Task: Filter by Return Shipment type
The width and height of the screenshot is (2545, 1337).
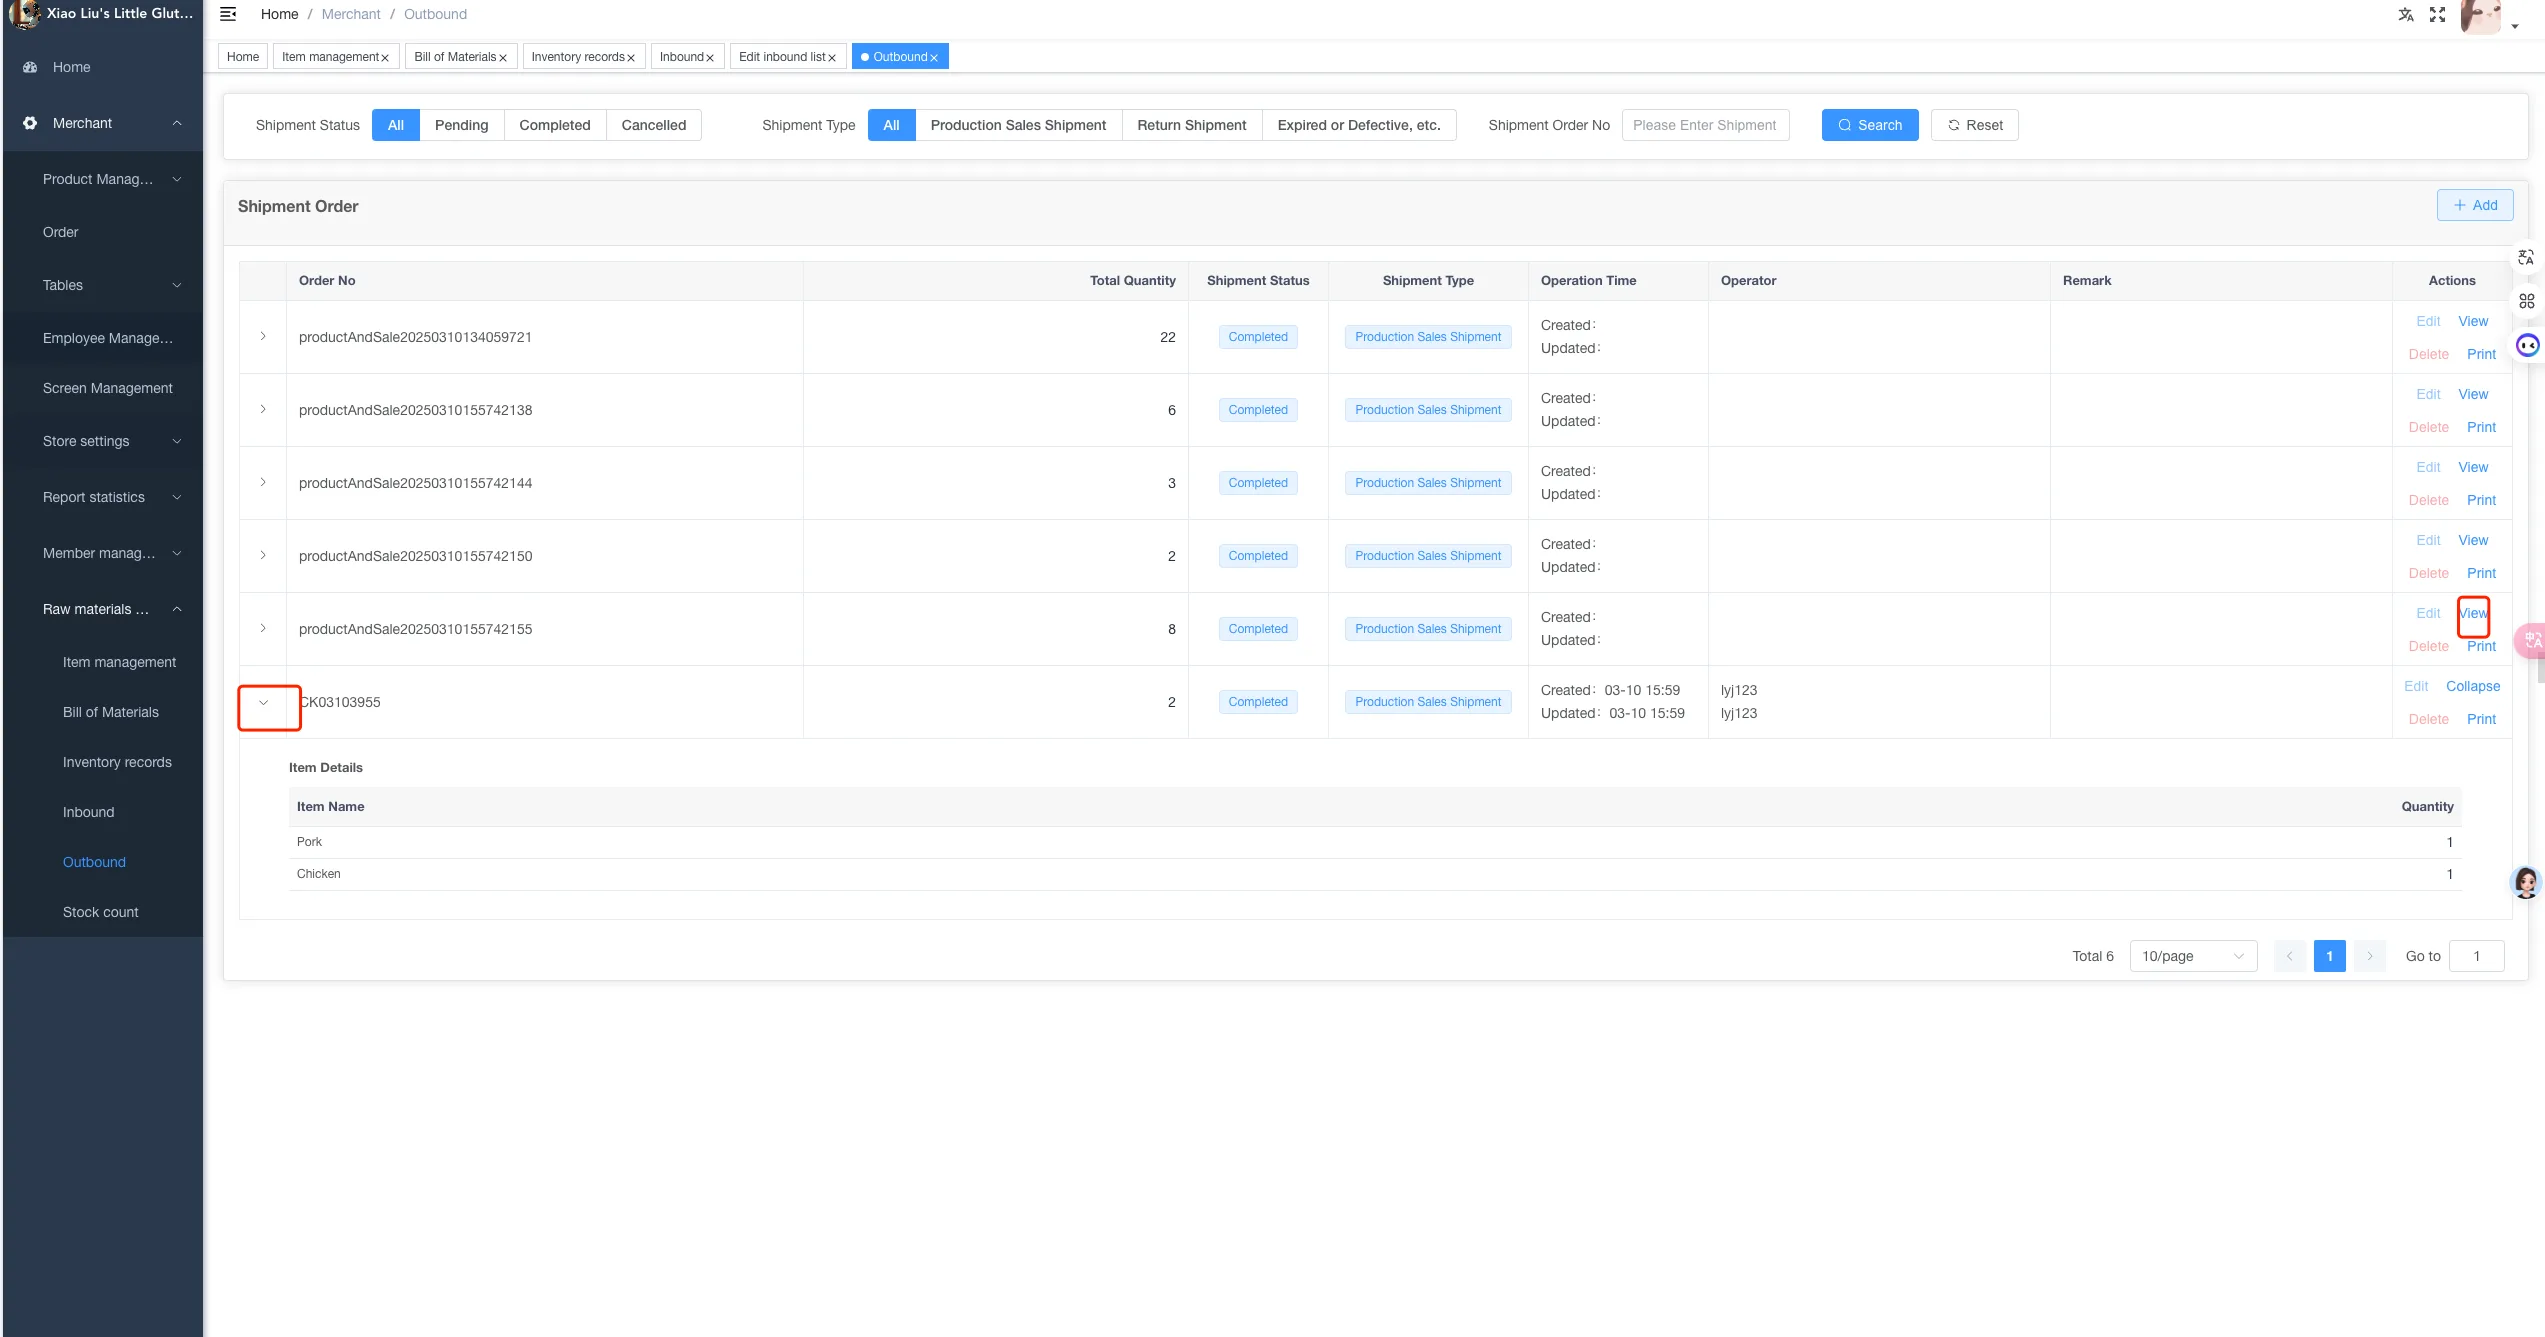Action: [1191, 125]
